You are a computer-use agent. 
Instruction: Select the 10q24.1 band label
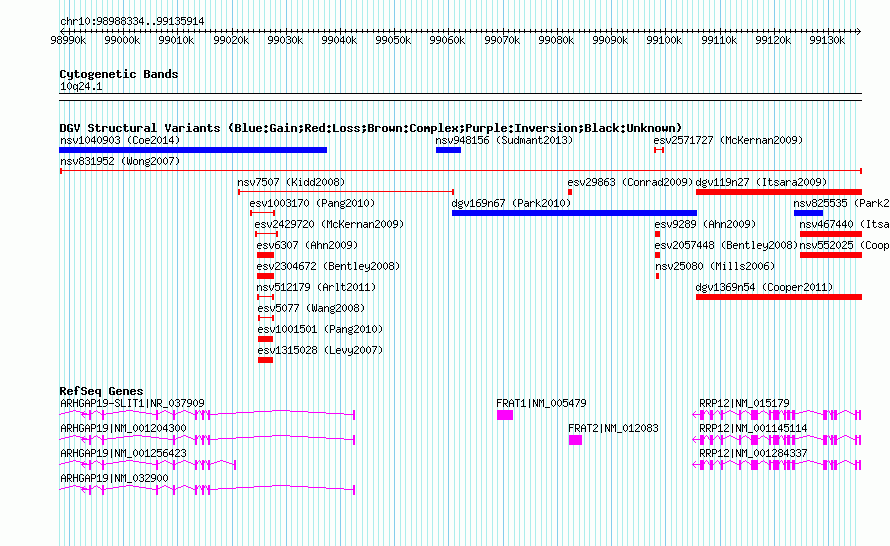(81, 86)
